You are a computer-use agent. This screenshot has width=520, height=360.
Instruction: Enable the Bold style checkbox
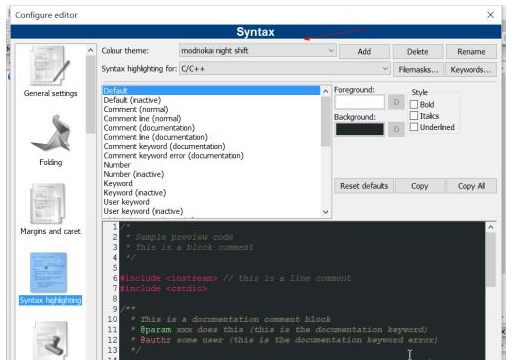click(414, 104)
